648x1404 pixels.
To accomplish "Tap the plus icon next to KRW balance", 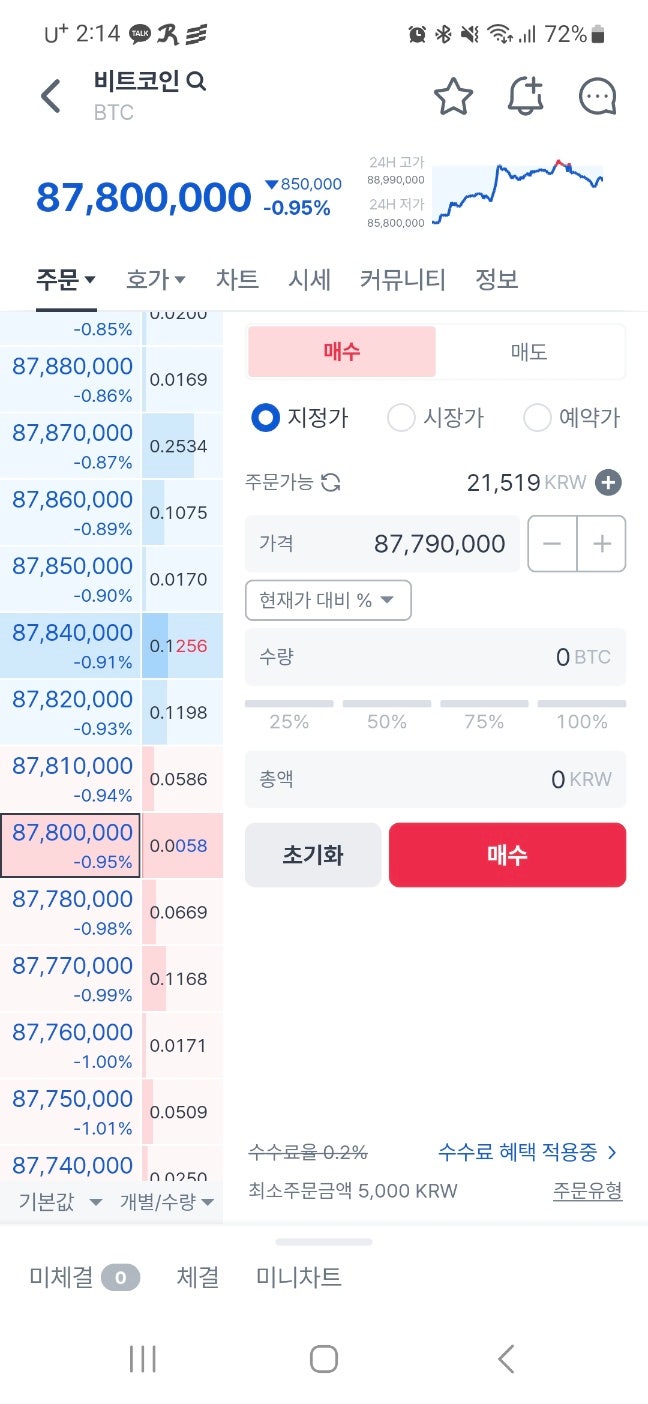I will click(608, 482).
